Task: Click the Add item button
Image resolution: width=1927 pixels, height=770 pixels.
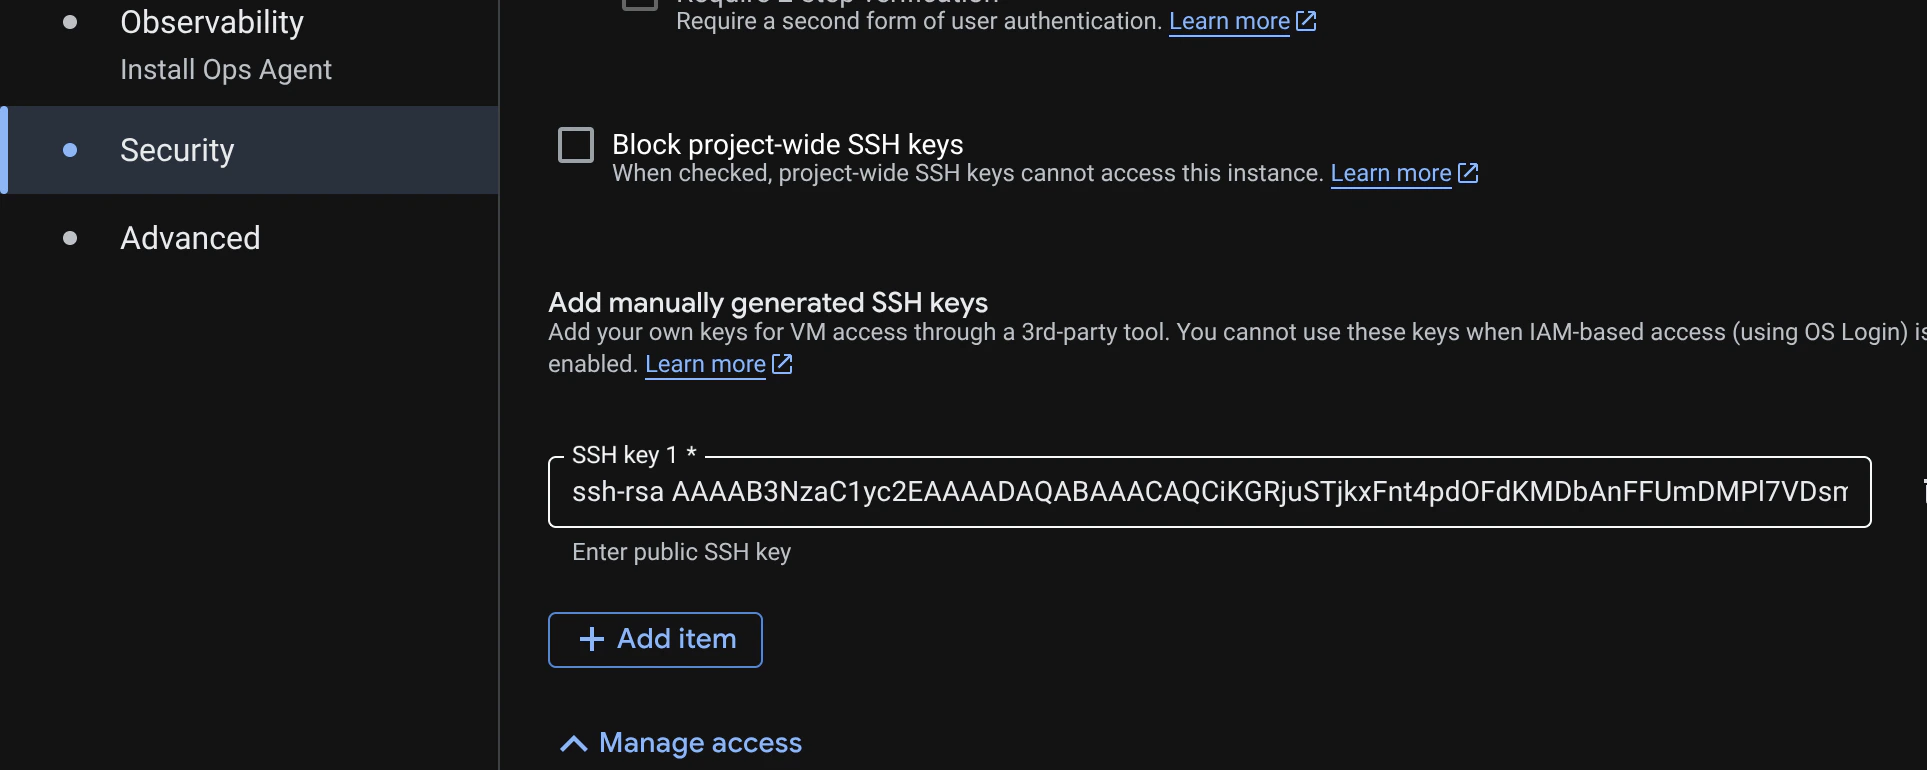Action: click(x=655, y=639)
